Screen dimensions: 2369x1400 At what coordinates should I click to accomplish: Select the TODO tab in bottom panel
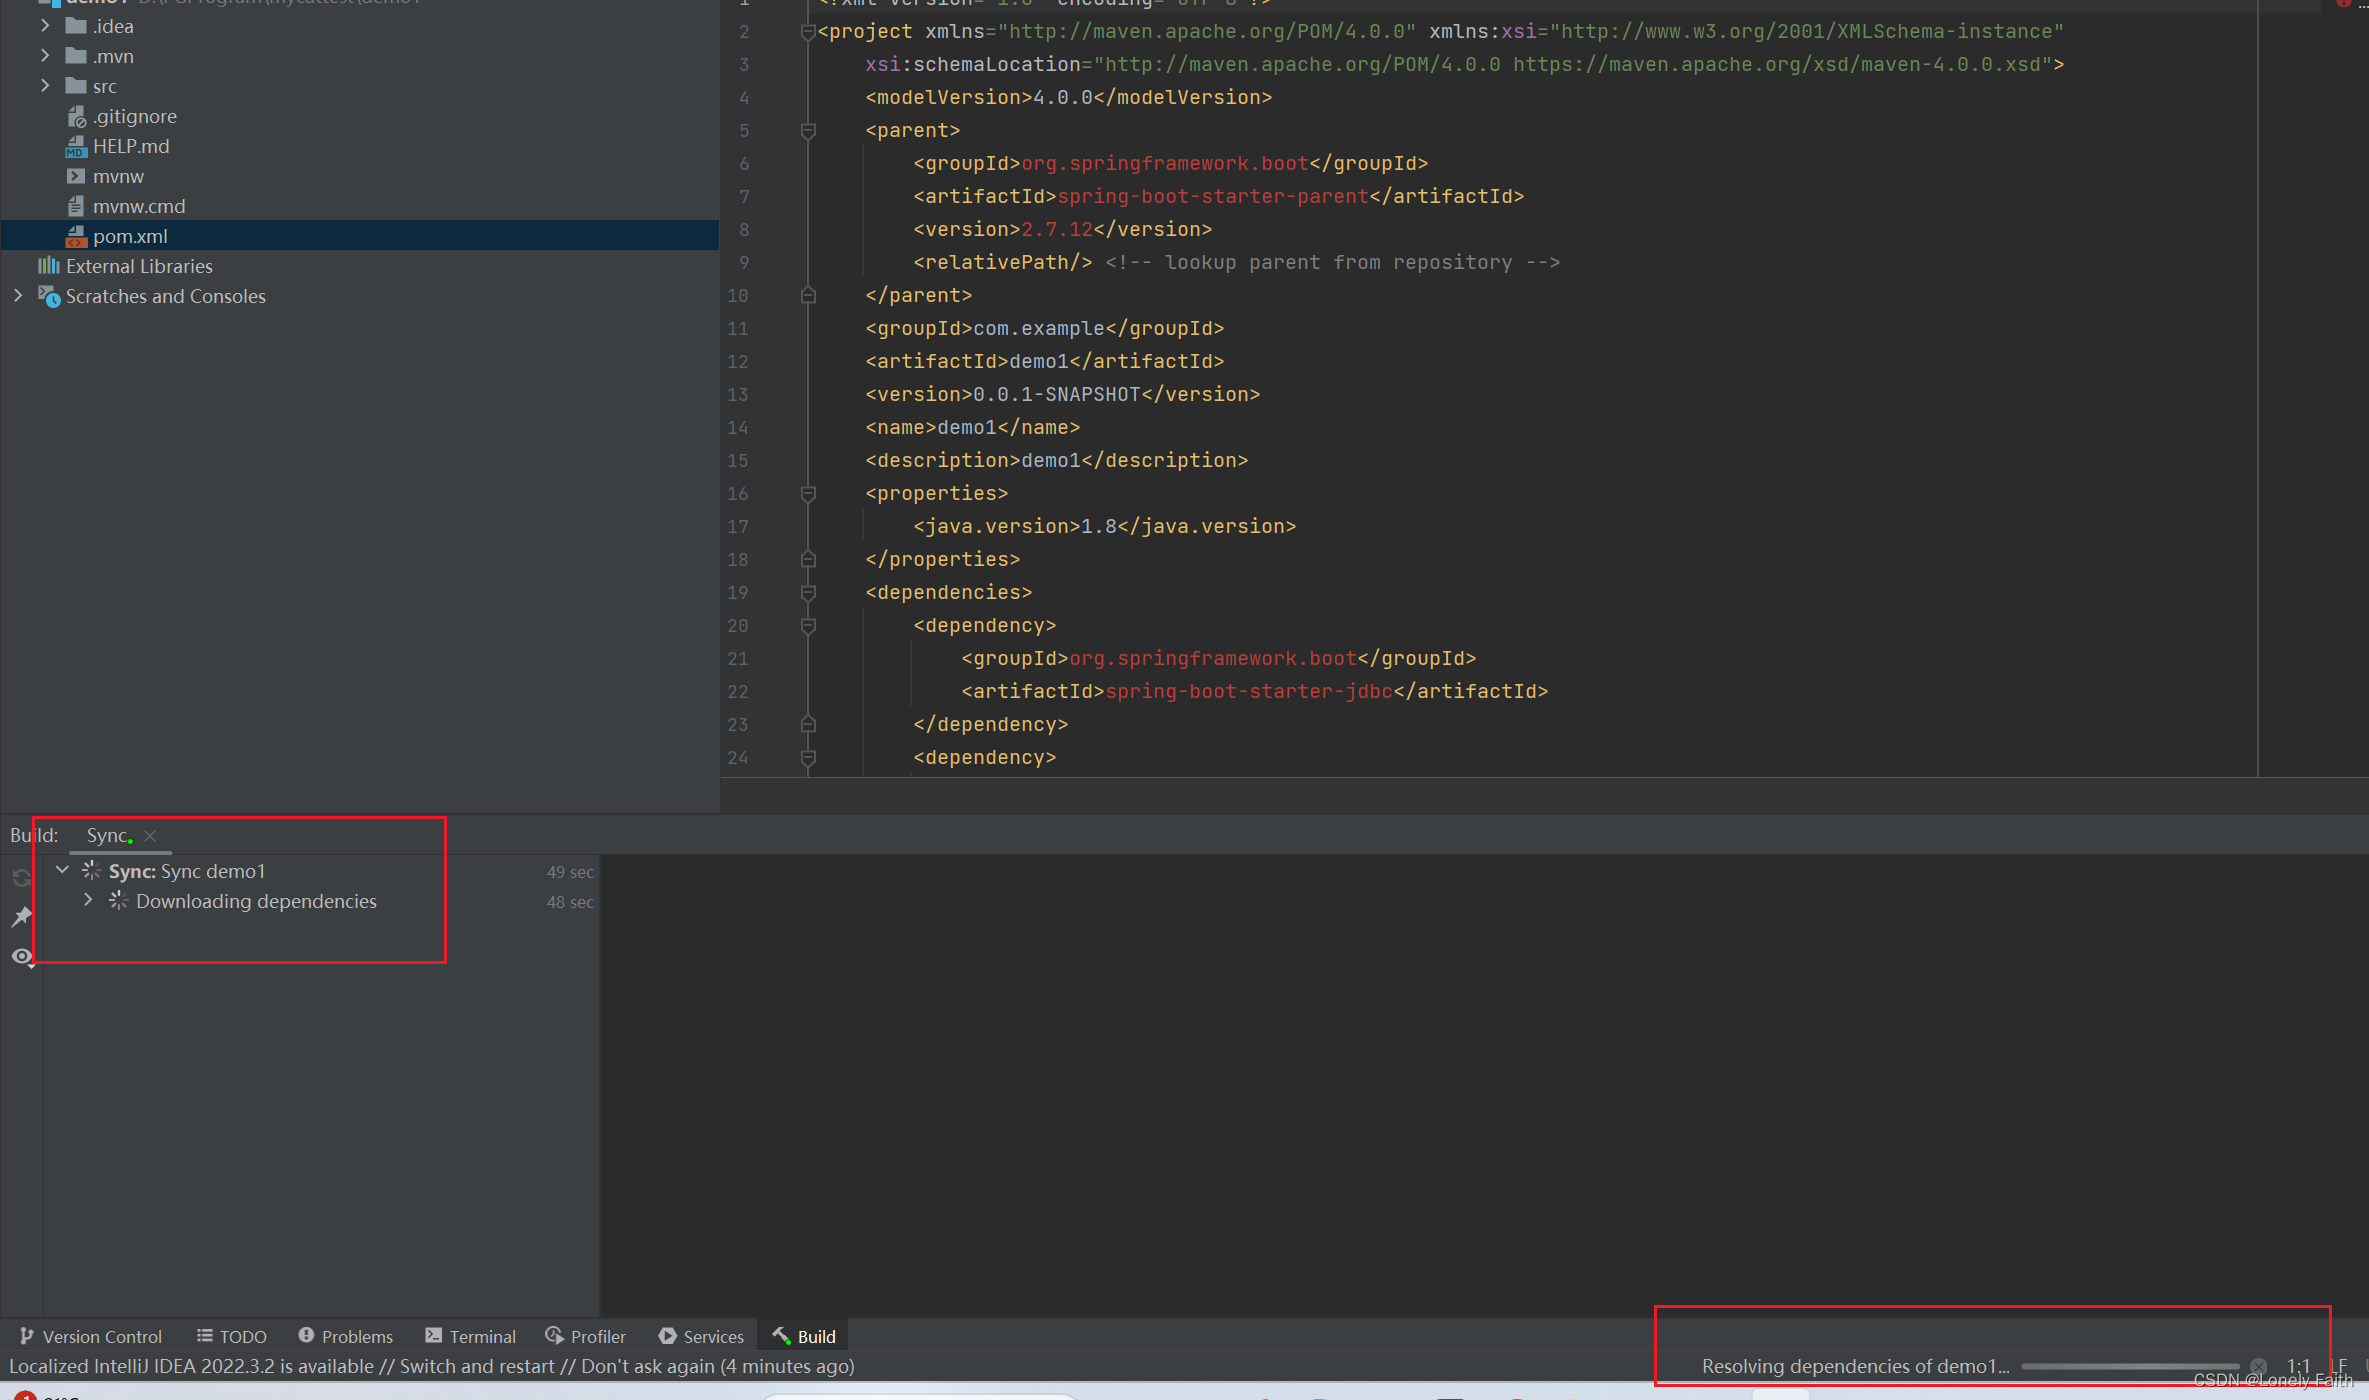(242, 1335)
